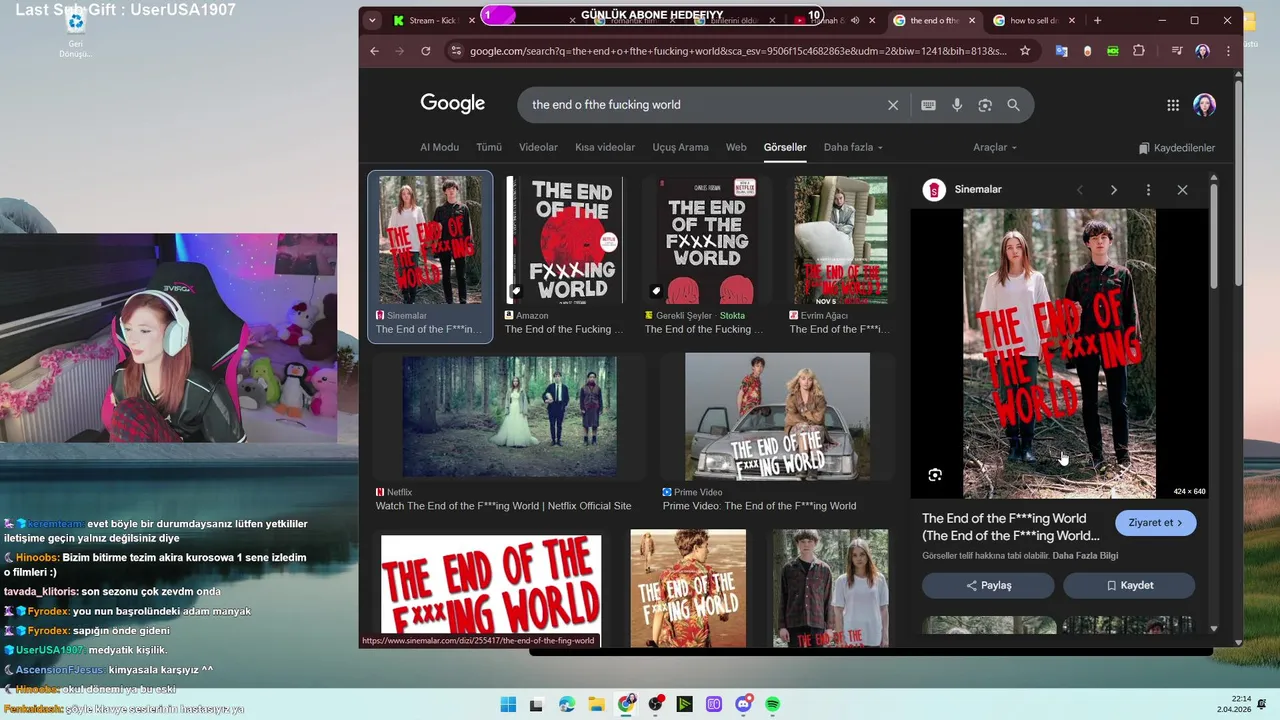1280x720 pixels.
Task: Open Chrome three-dot menu
Action: coord(1228,51)
